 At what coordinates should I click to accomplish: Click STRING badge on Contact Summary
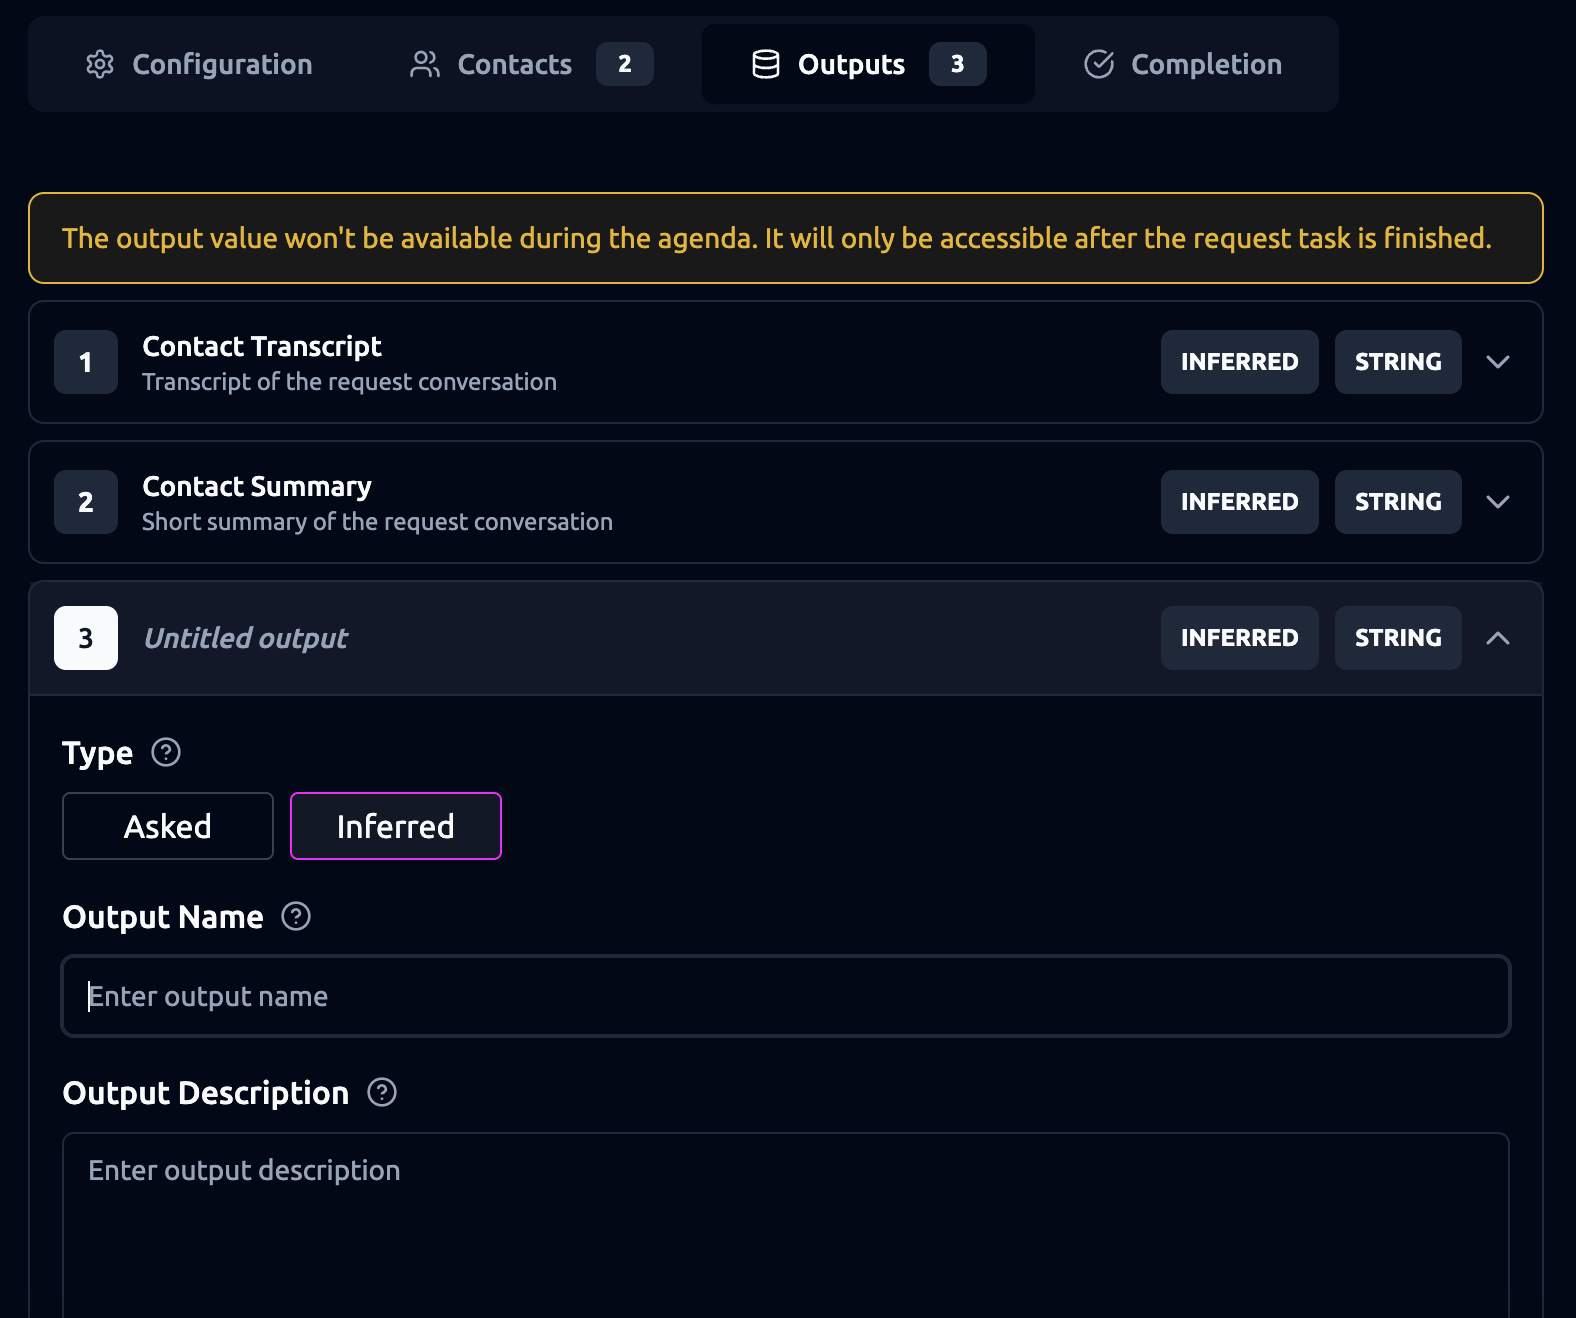point(1398,502)
